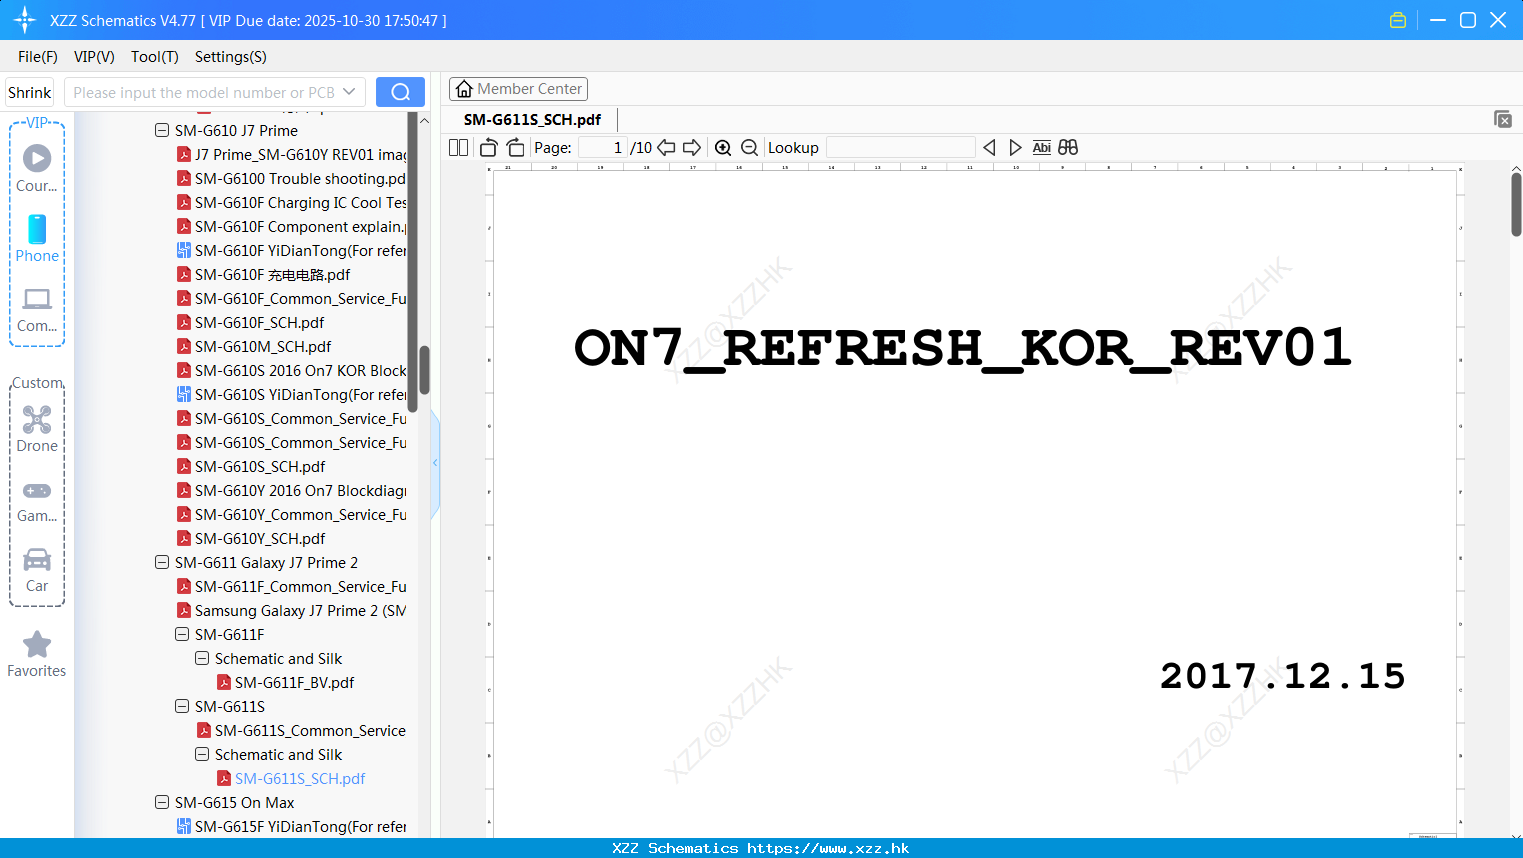Collapse the SM-G611F subfolder
The height and width of the screenshot is (858, 1523).
pos(182,634)
